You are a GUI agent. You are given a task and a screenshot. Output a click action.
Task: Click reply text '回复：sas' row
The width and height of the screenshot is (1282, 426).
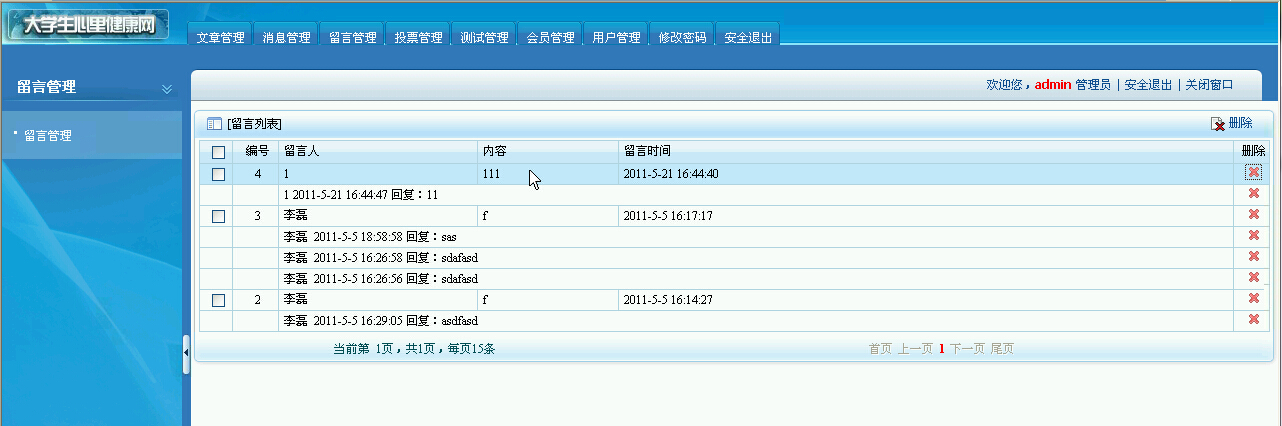(x=370, y=237)
